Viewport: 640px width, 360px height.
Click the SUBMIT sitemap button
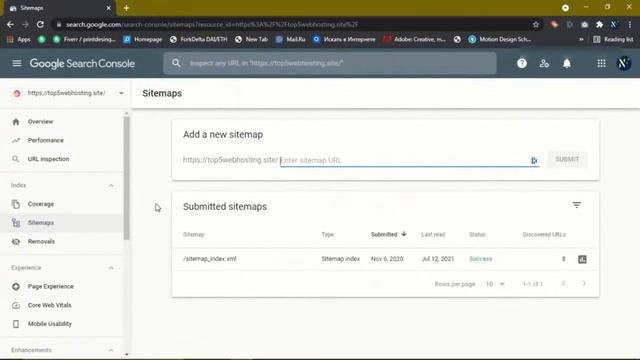(x=567, y=159)
